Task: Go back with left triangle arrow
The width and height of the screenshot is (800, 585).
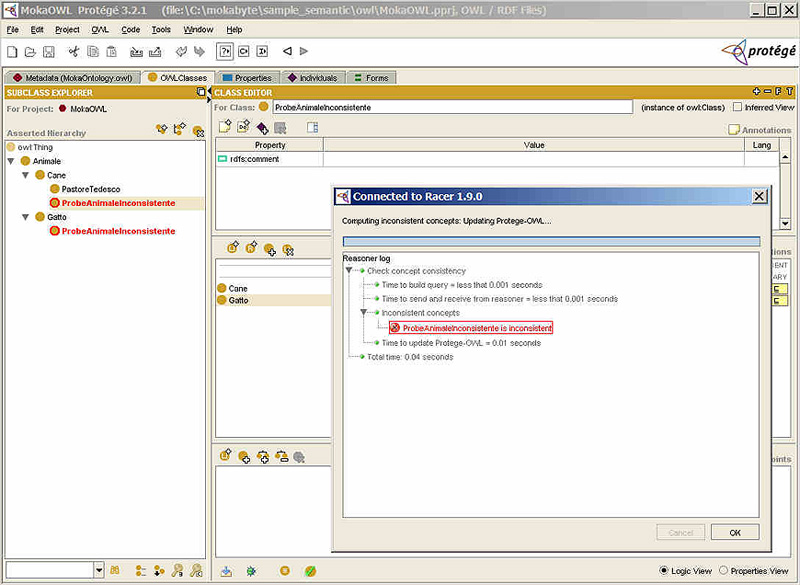Action: [x=287, y=51]
